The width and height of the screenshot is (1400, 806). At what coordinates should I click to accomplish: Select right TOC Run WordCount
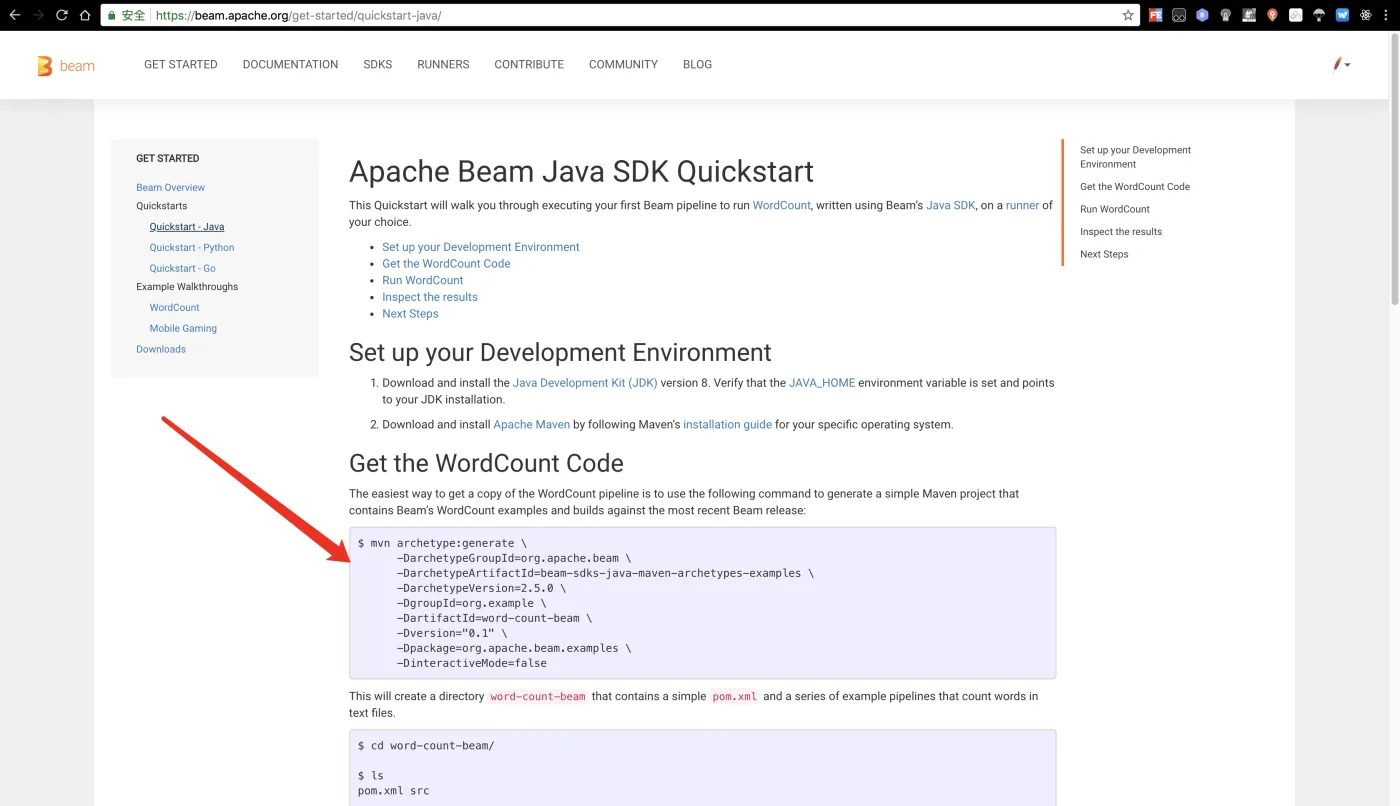(x=1115, y=210)
